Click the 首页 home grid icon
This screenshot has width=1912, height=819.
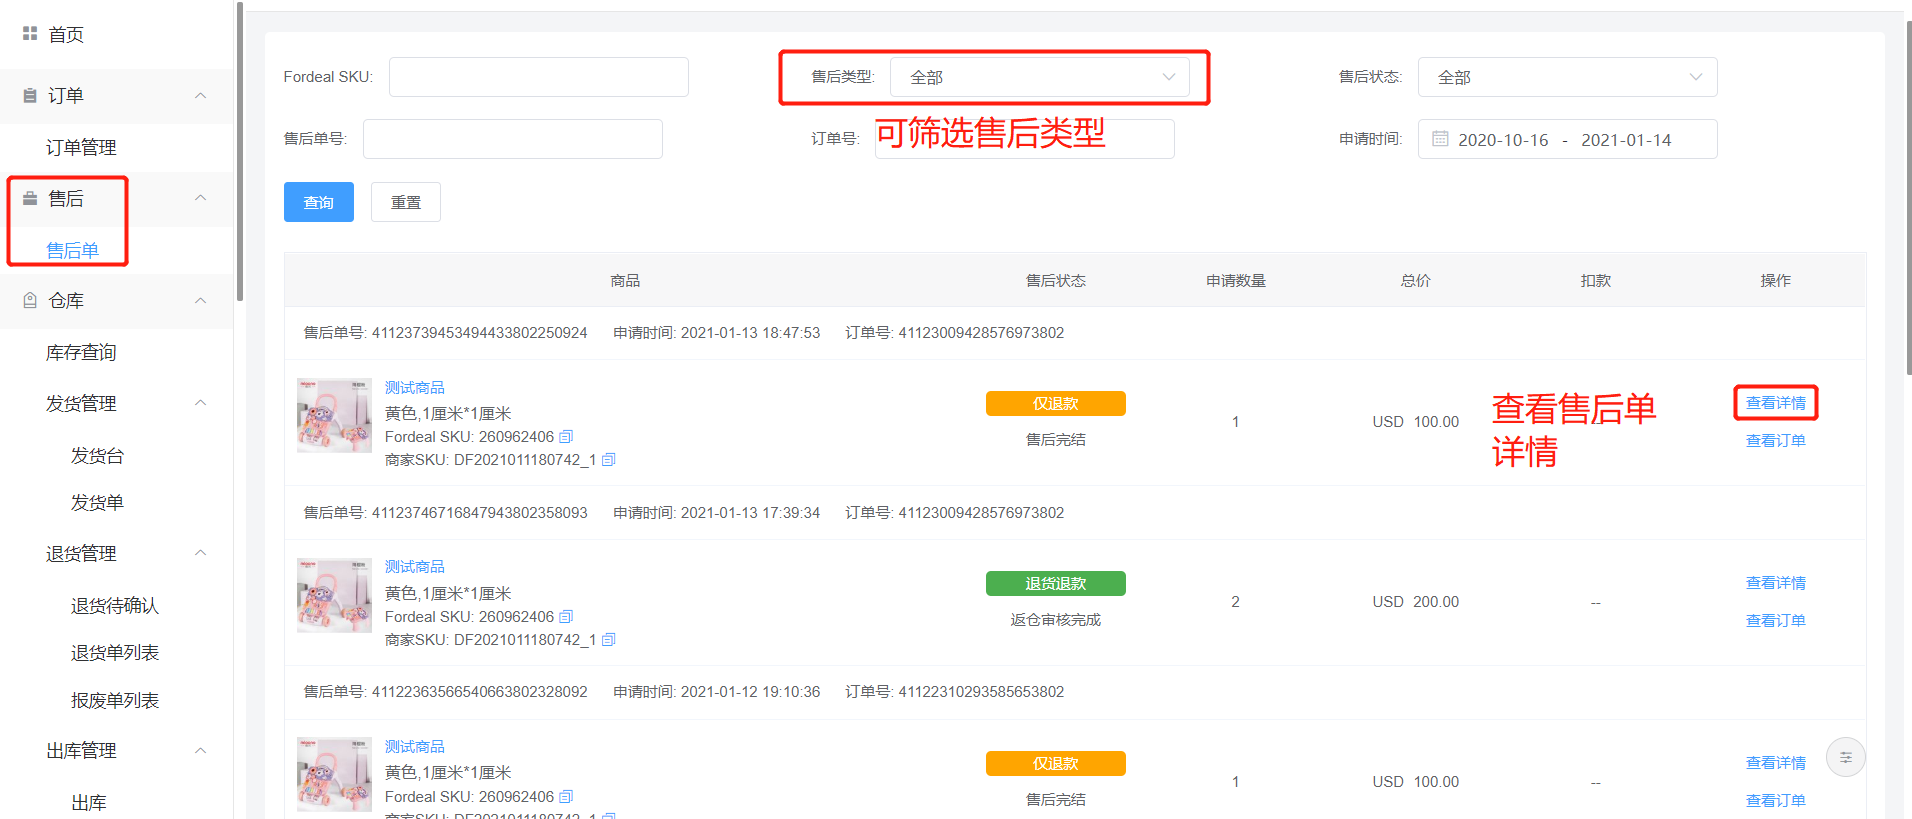30,34
